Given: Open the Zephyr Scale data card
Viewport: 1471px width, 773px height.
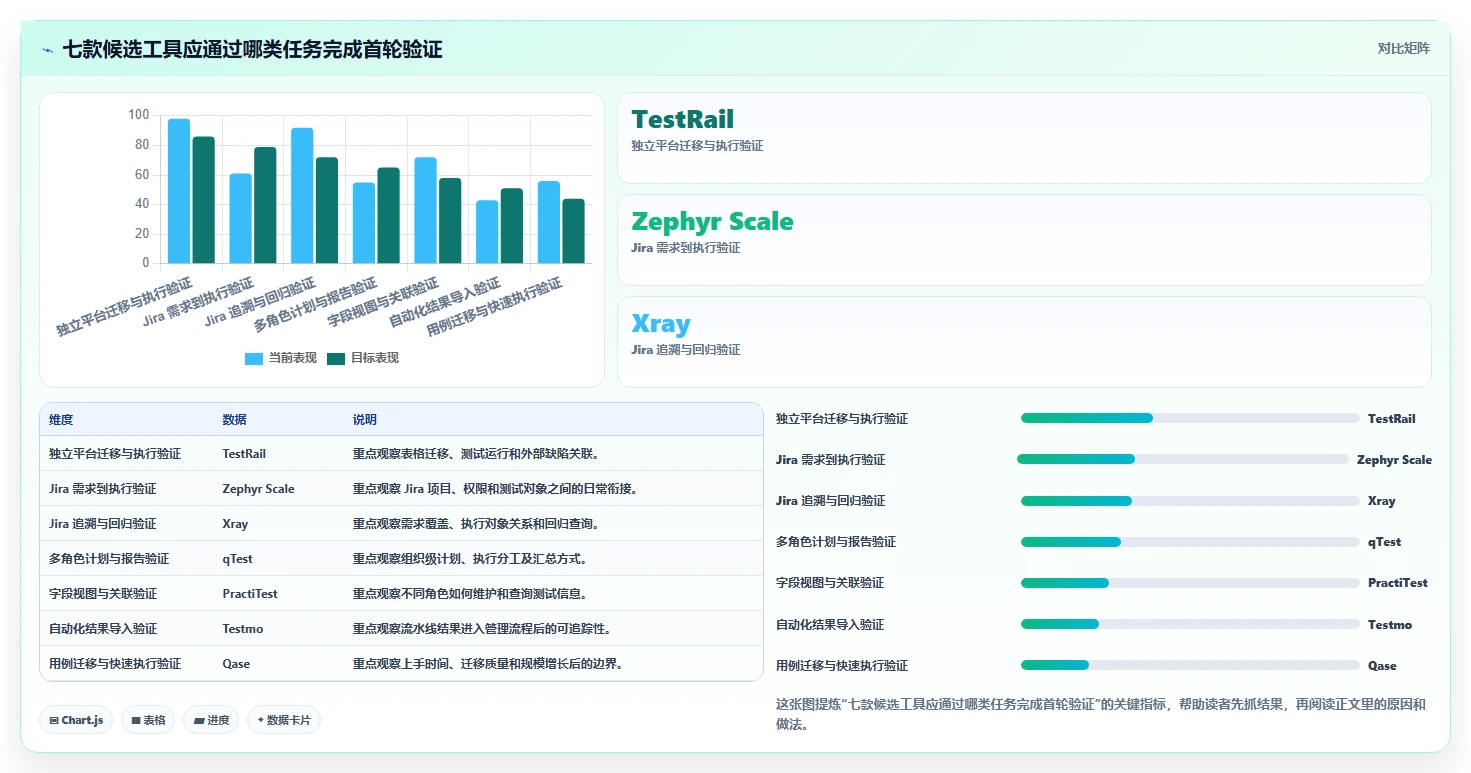Looking at the screenshot, I should coord(1024,240).
